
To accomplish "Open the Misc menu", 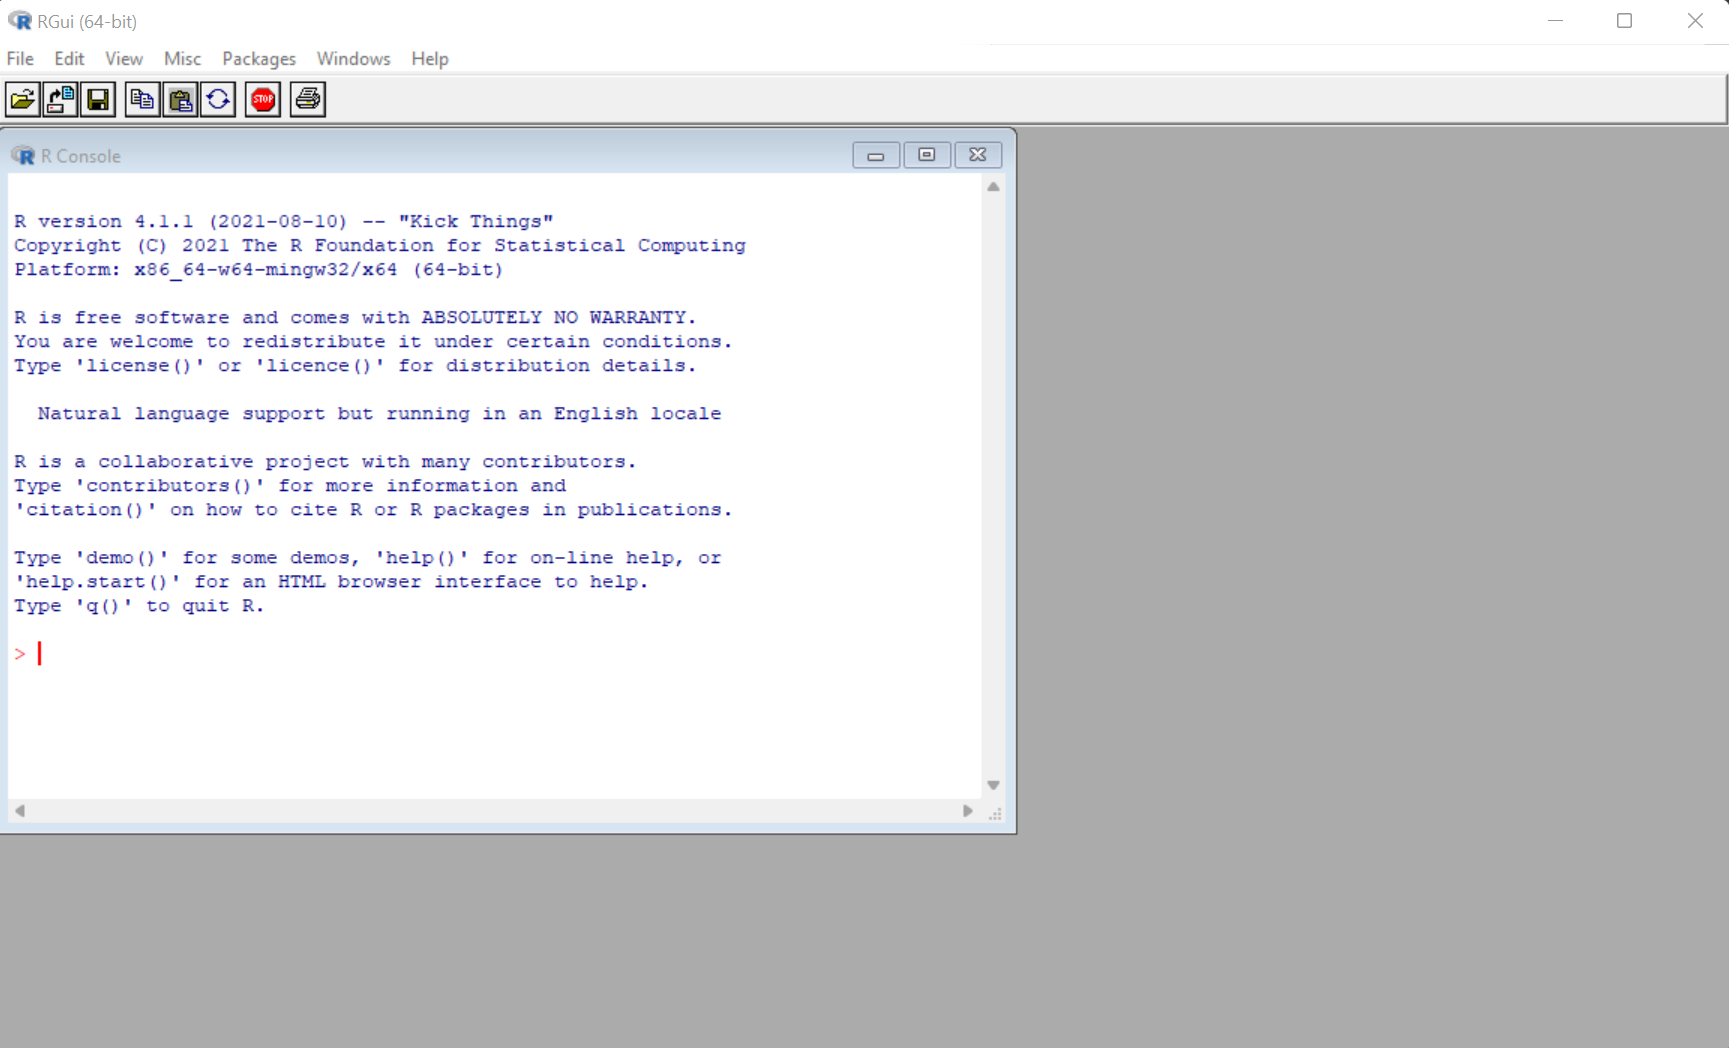I will coord(182,59).
